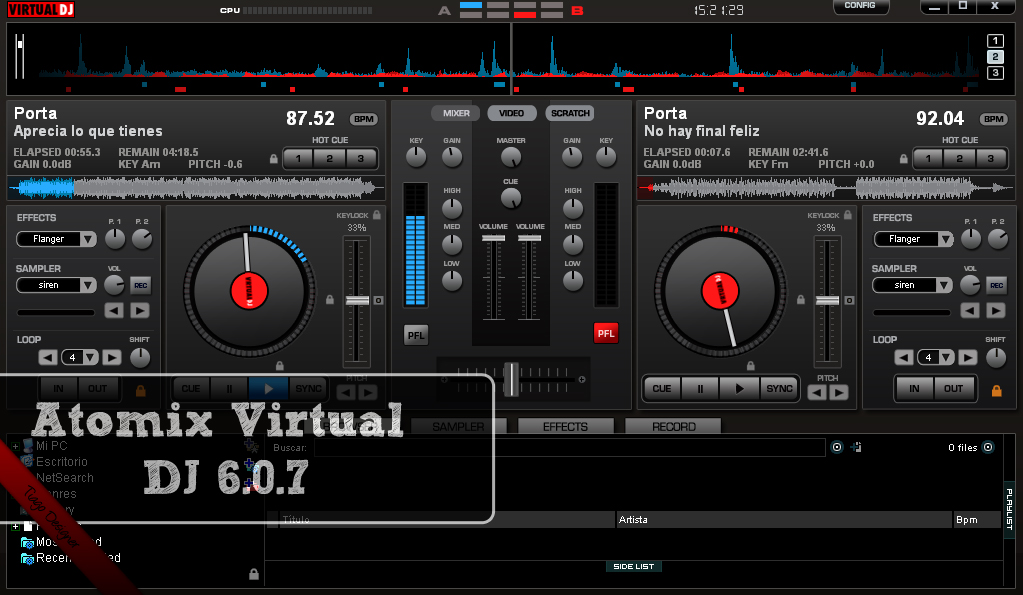This screenshot has width=1023, height=595.
Task: Switch to the MIXER panel
Action: pyautogui.click(x=456, y=114)
